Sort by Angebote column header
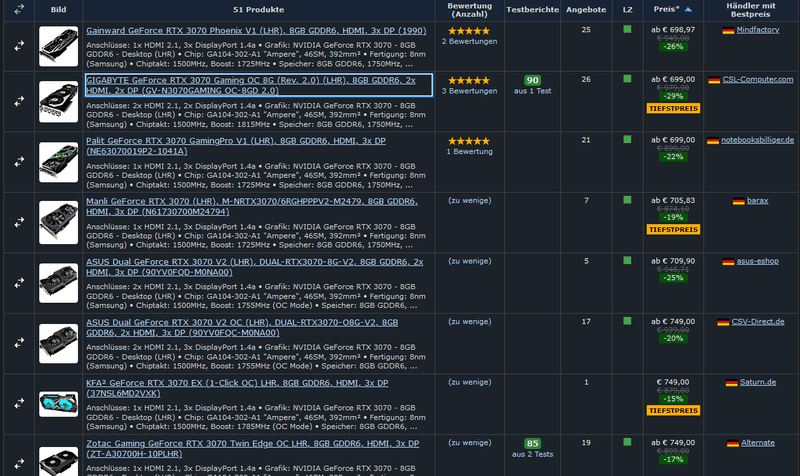 coord(586,10)
